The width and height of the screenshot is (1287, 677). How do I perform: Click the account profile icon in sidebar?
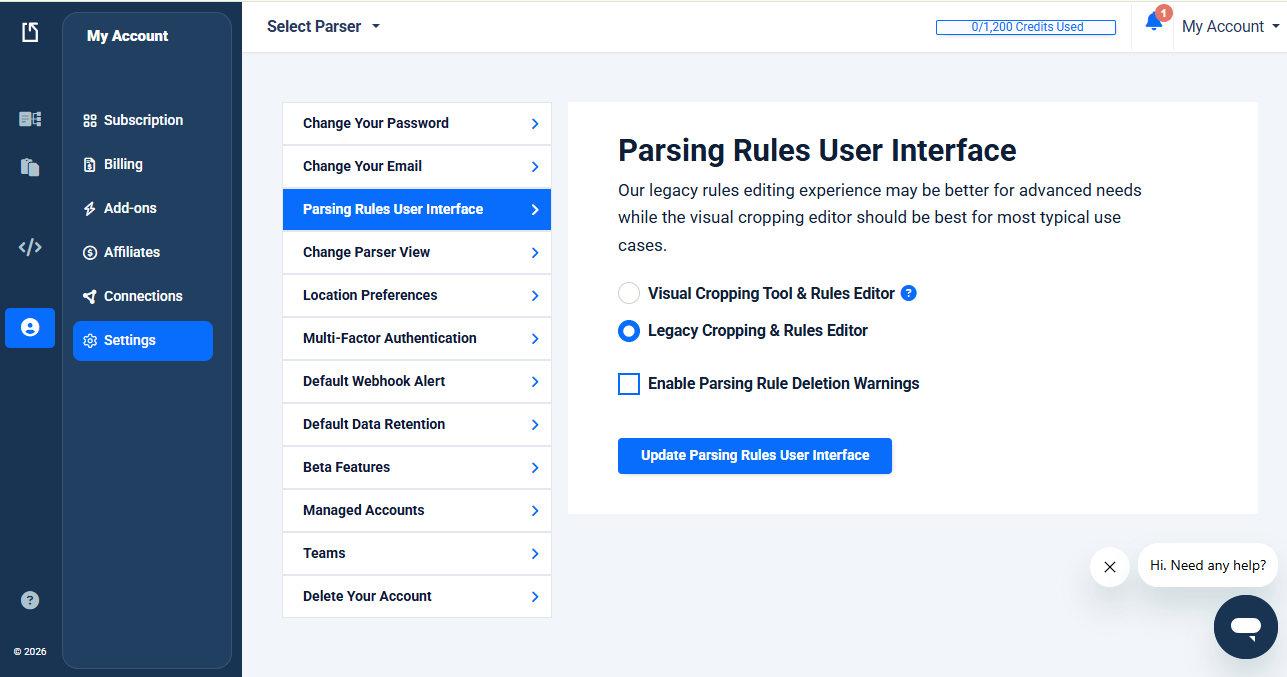[30, 327]
